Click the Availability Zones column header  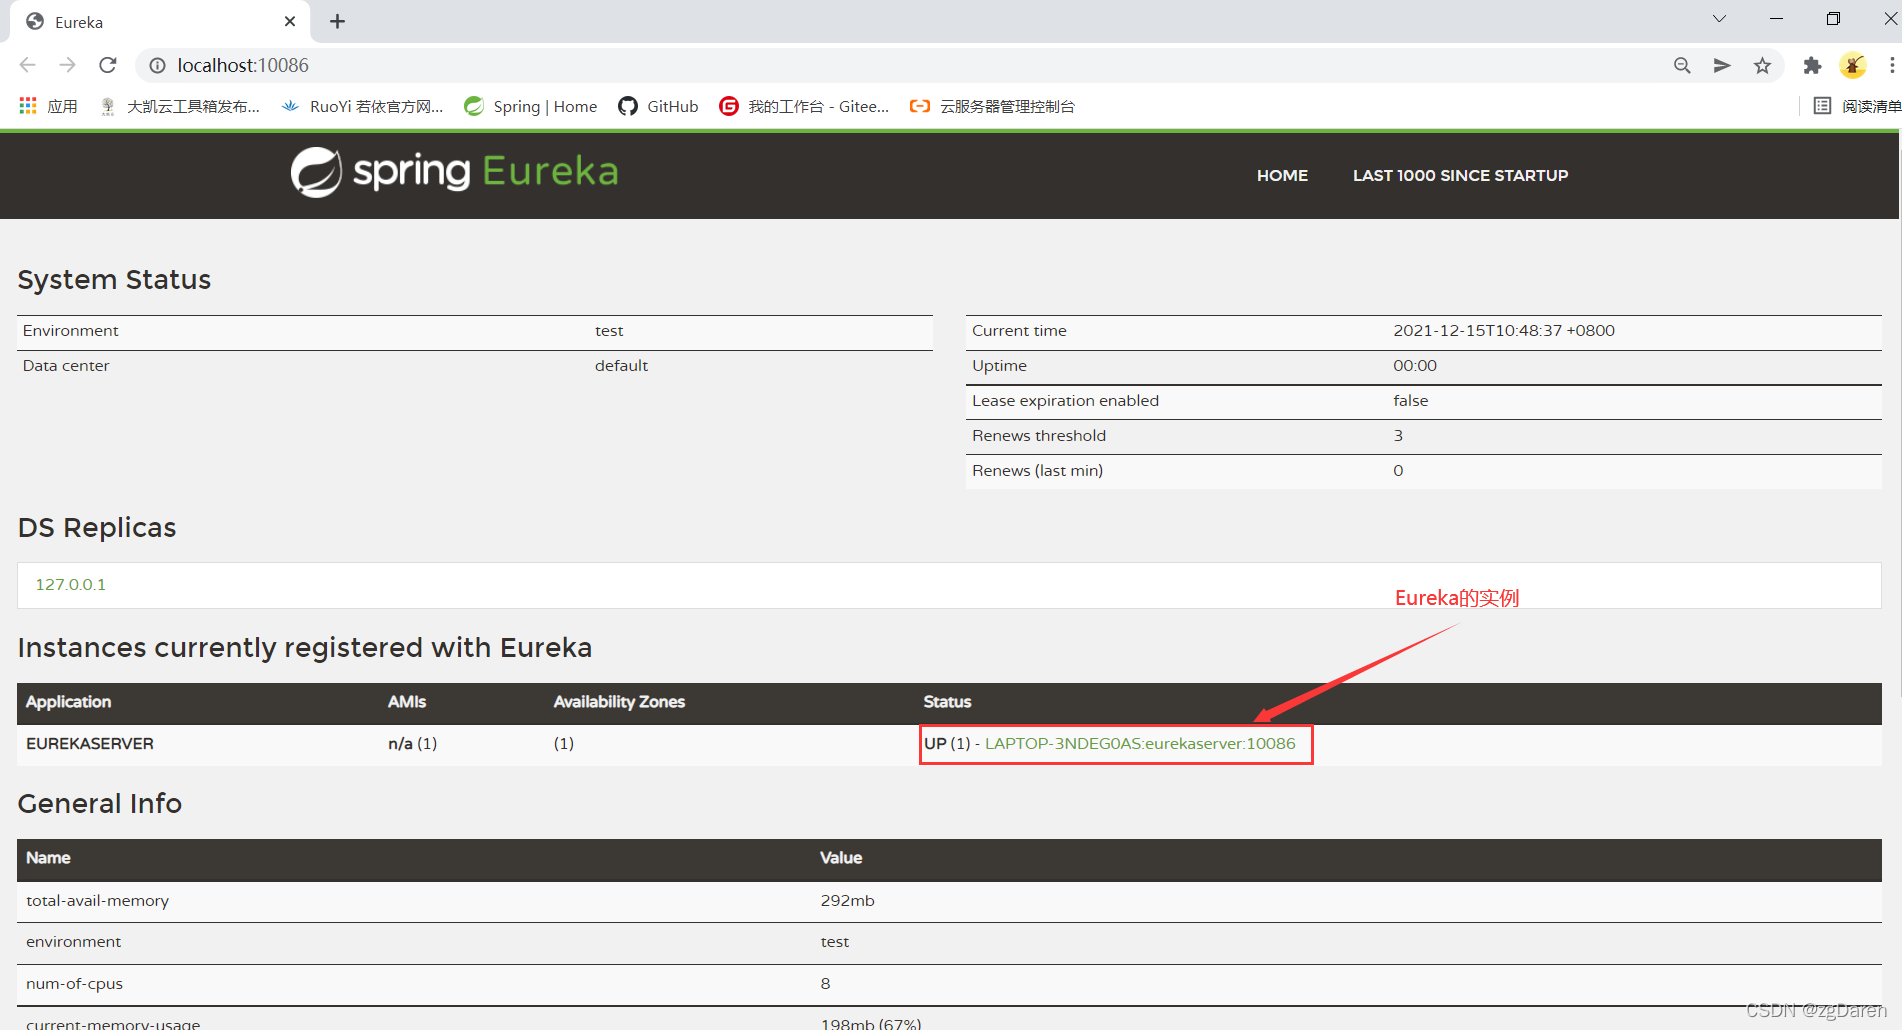point(619,702)
